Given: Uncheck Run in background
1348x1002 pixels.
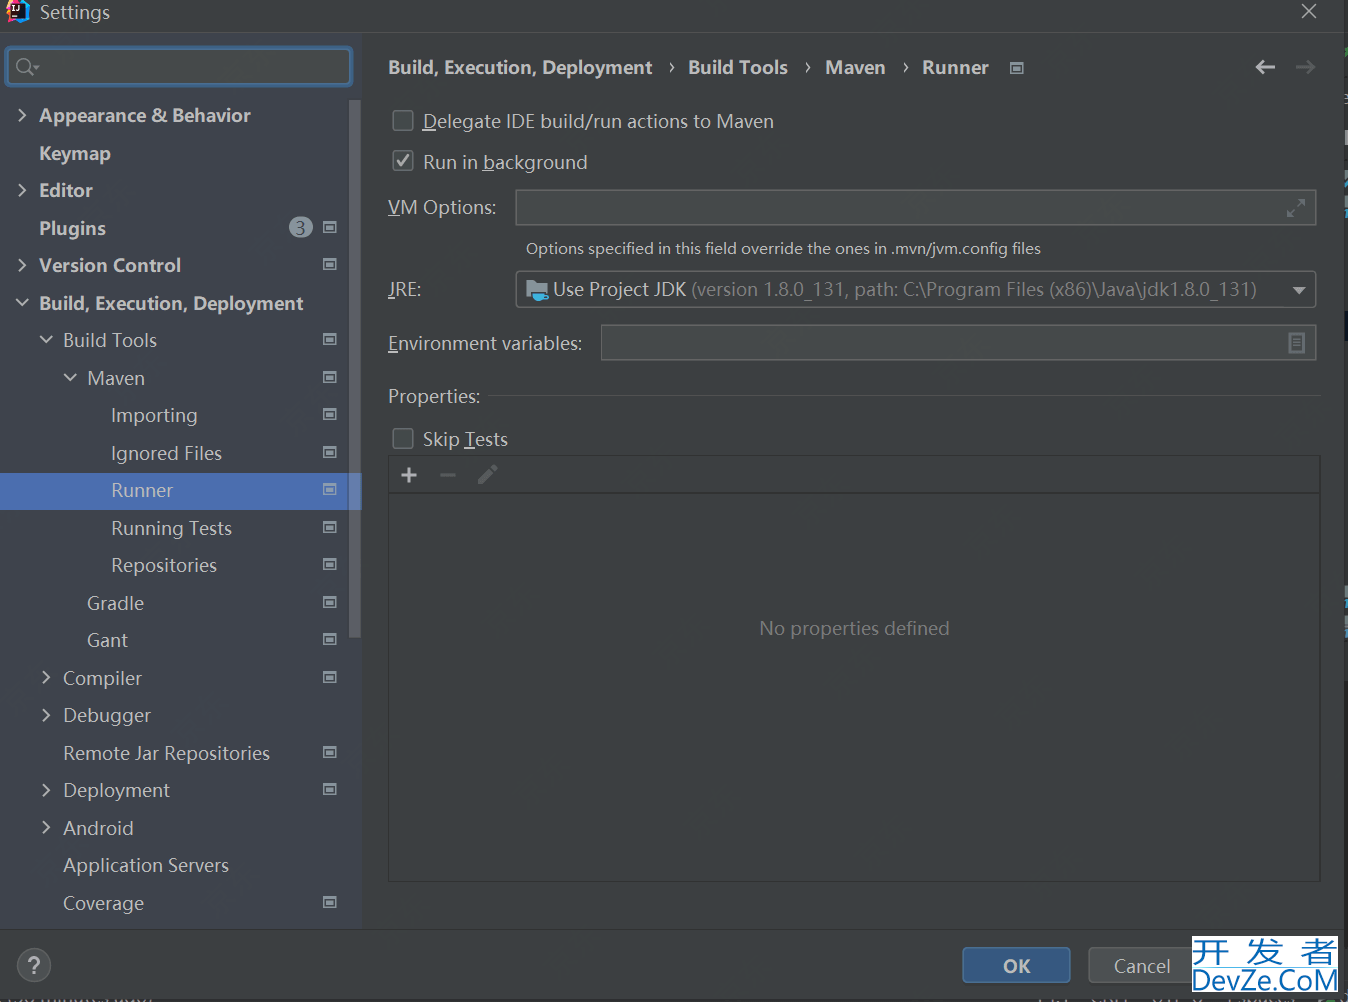Looking at the screenshot, I should (403, 161).
